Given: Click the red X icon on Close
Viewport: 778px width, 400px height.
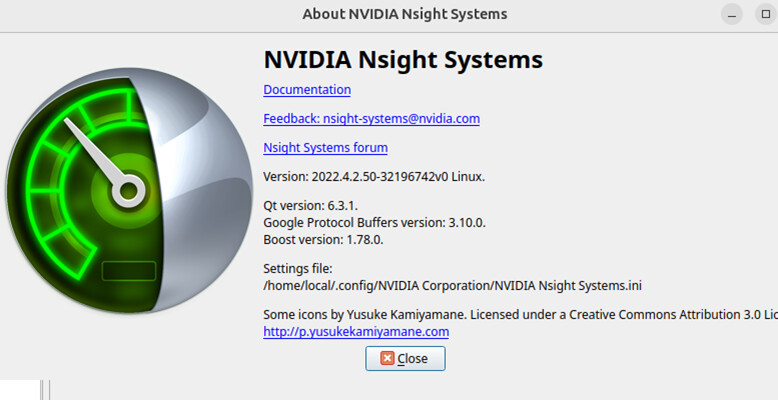Looking at the screenshot, I should [x=387, y=358].
